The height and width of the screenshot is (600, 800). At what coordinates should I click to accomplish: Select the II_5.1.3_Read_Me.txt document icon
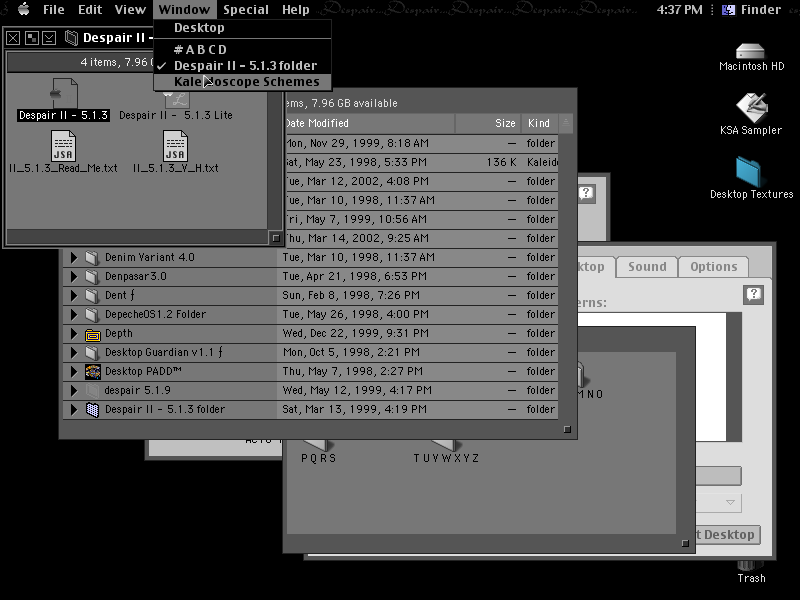(63, 146)
